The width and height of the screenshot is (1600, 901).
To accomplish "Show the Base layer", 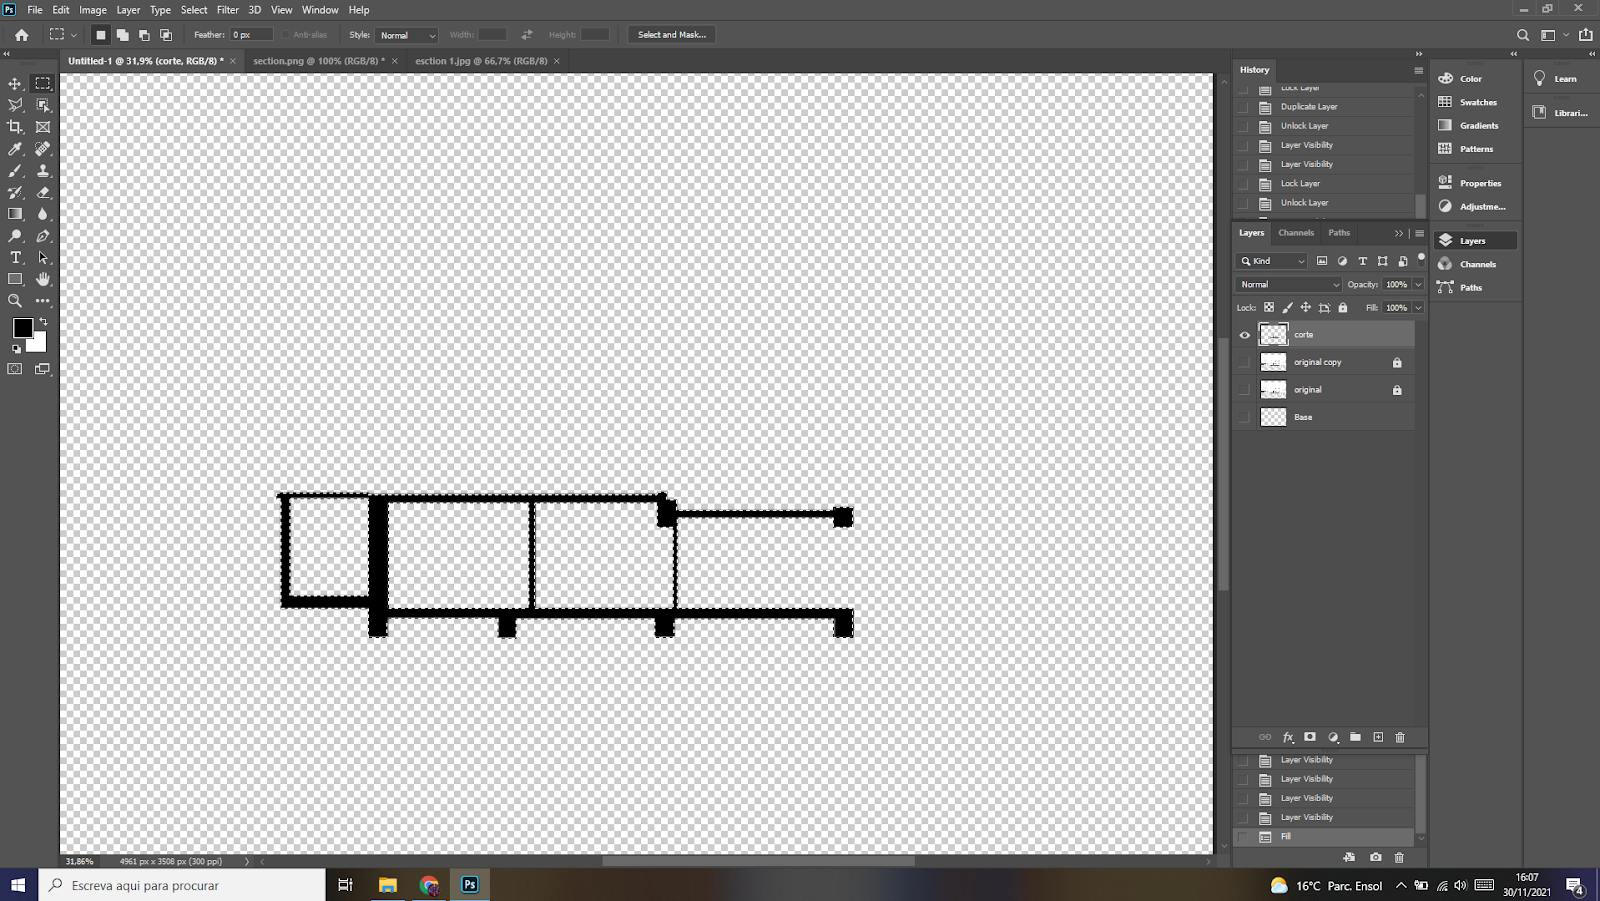I will (1245, 417).
